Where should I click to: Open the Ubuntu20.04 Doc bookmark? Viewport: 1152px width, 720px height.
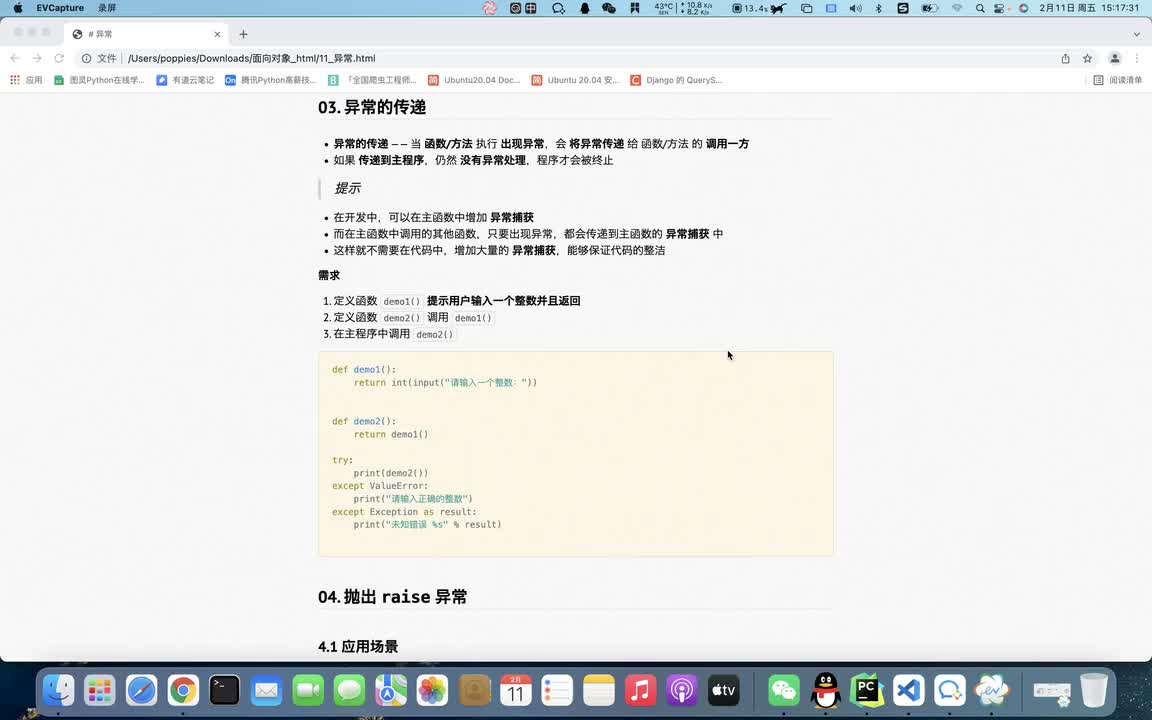click(474, 80)
